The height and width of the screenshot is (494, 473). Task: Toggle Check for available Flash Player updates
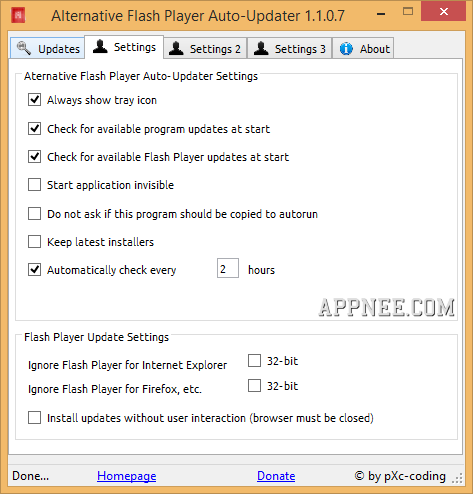[35, 157]
